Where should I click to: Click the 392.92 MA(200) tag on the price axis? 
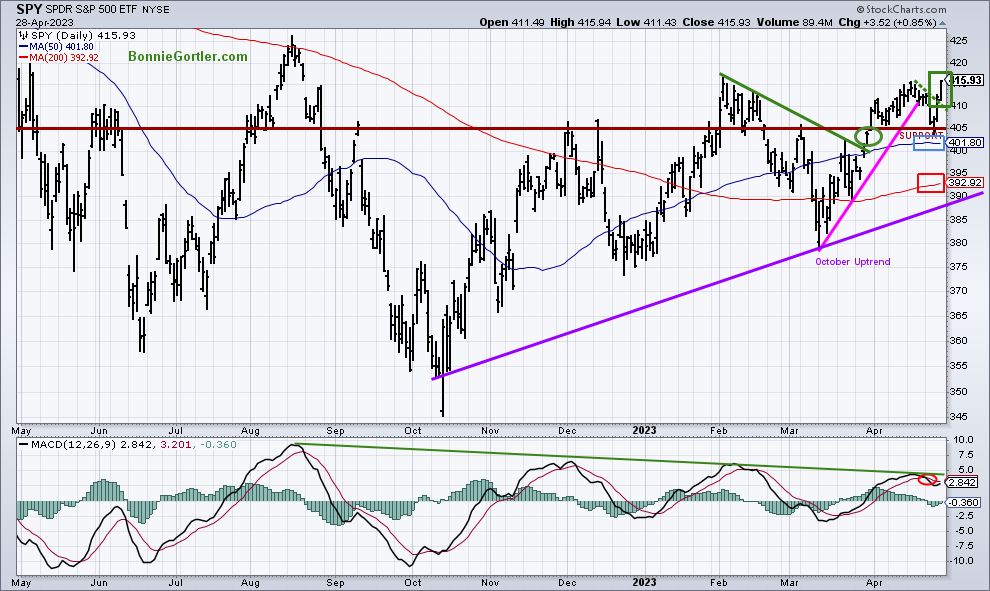965,182
